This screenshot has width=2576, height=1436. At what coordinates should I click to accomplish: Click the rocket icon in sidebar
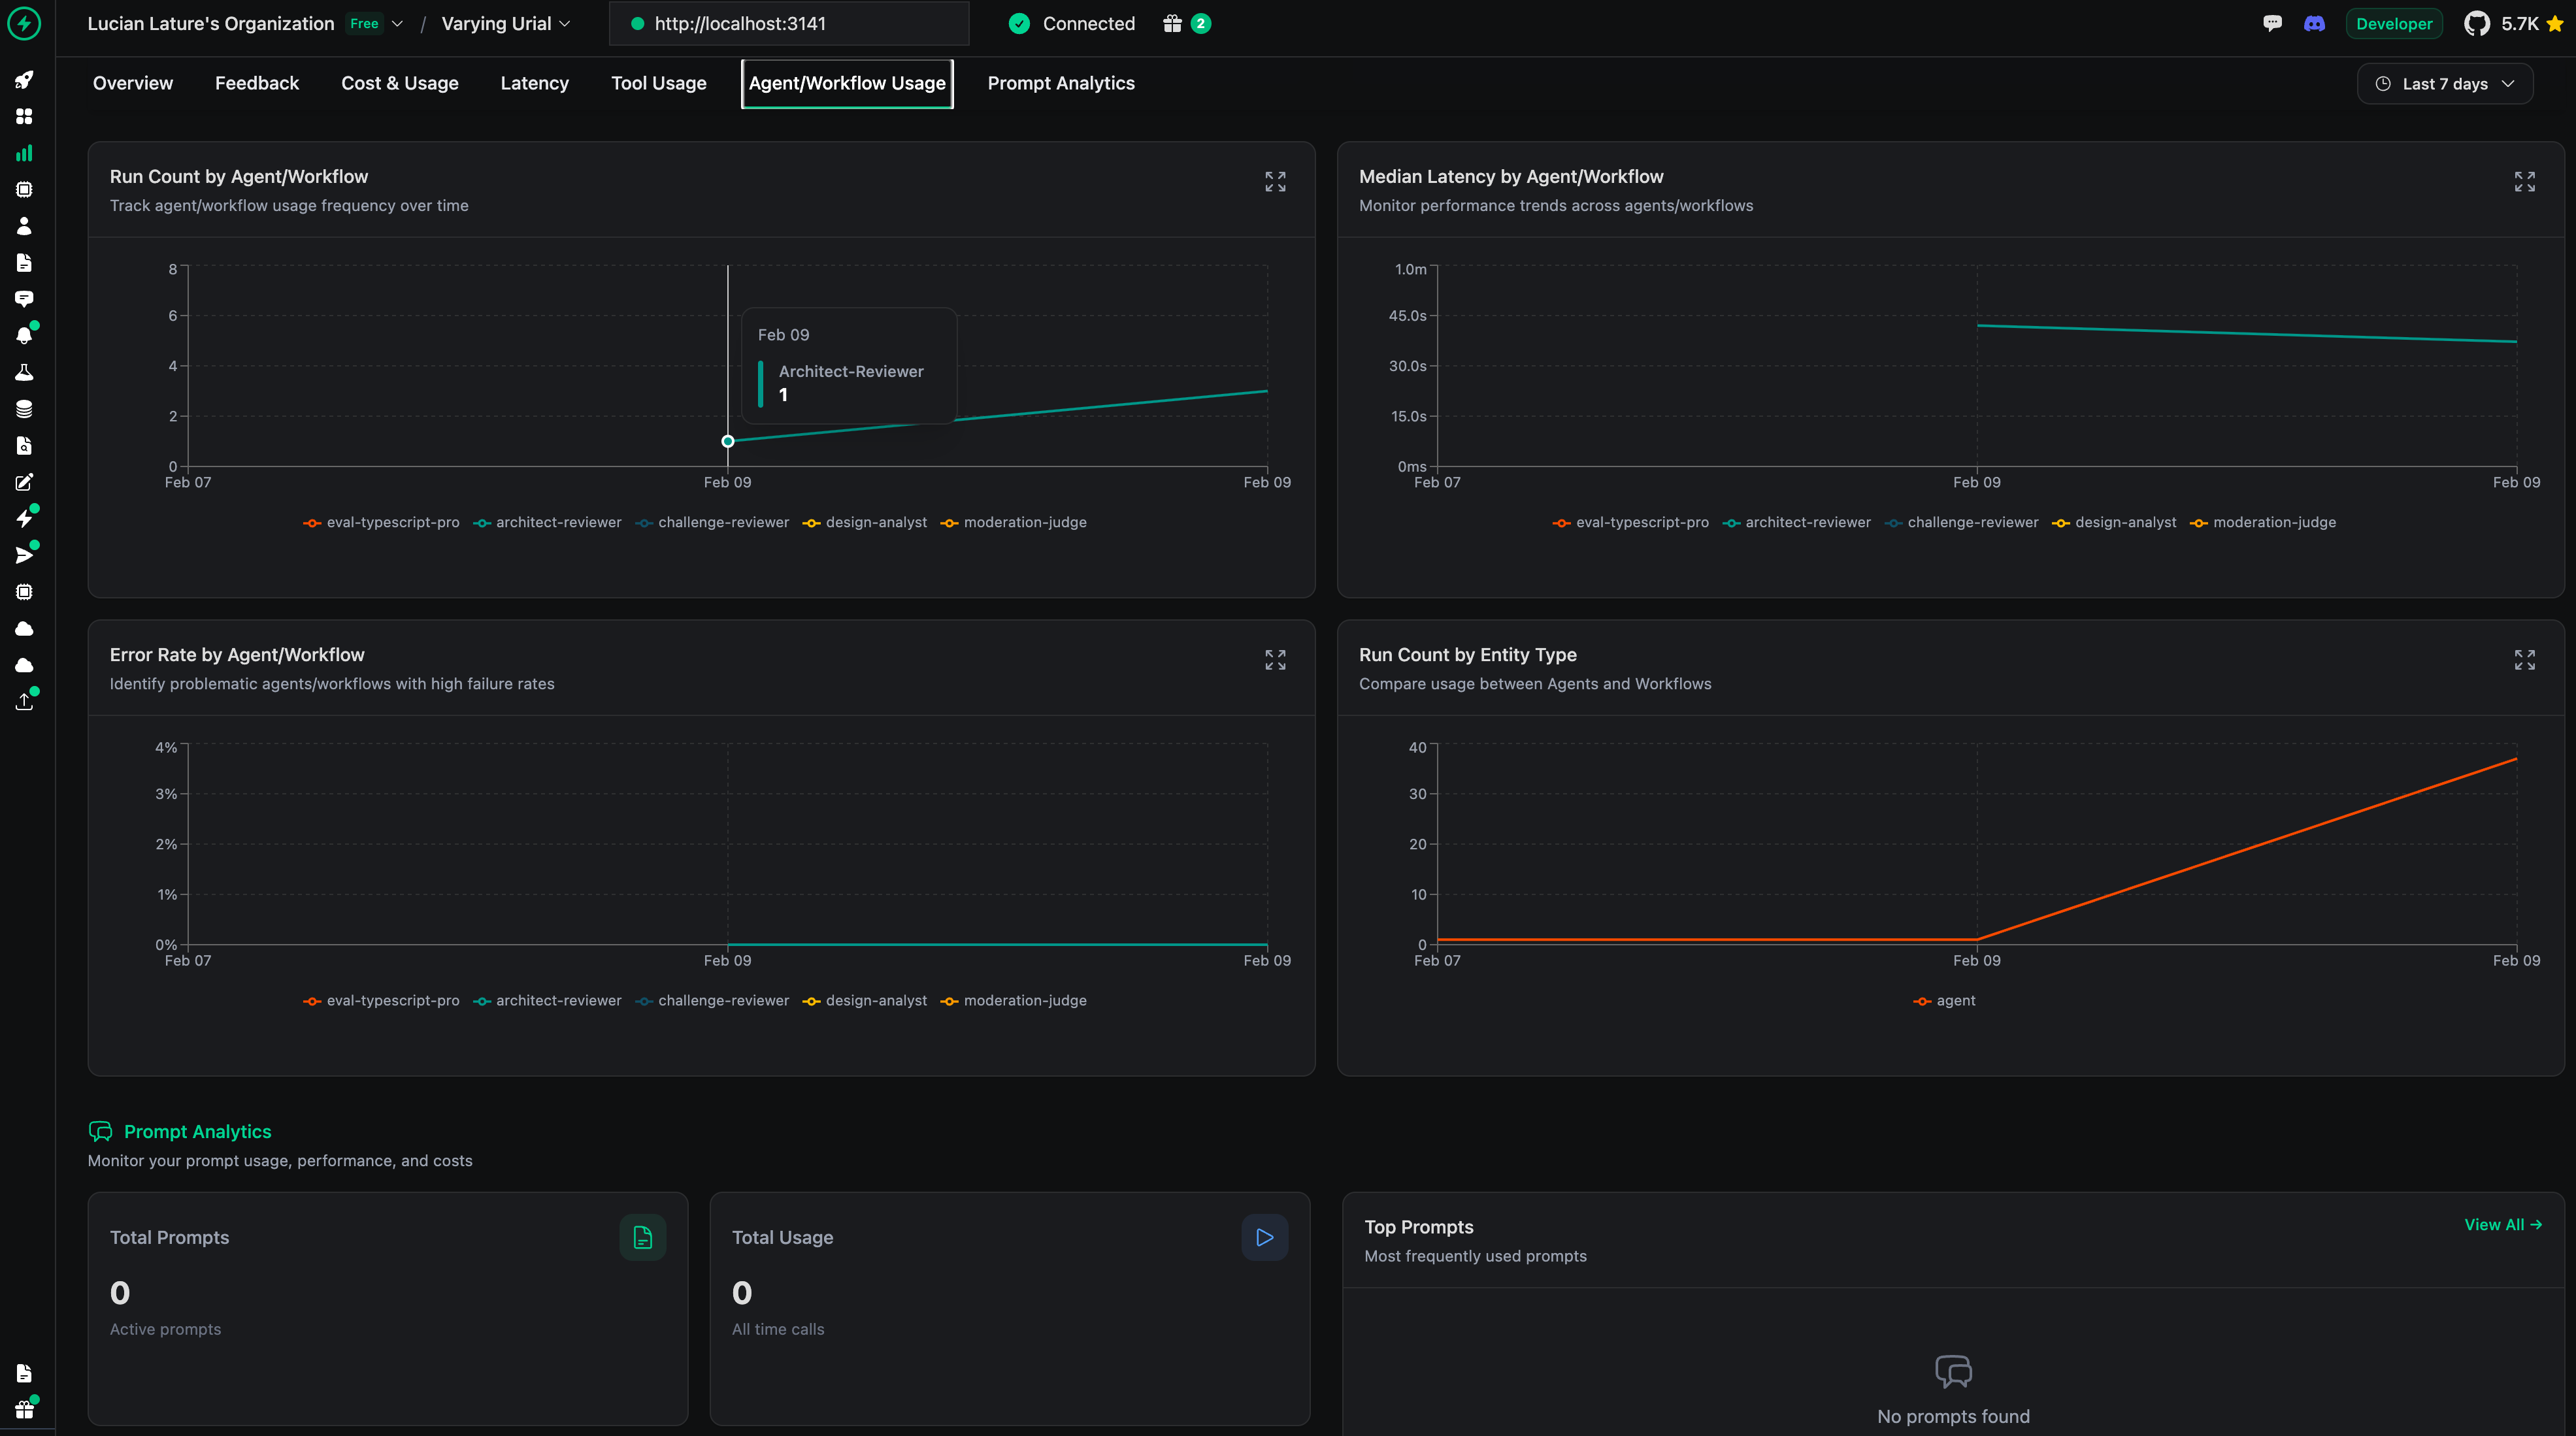tap(24, 80)
